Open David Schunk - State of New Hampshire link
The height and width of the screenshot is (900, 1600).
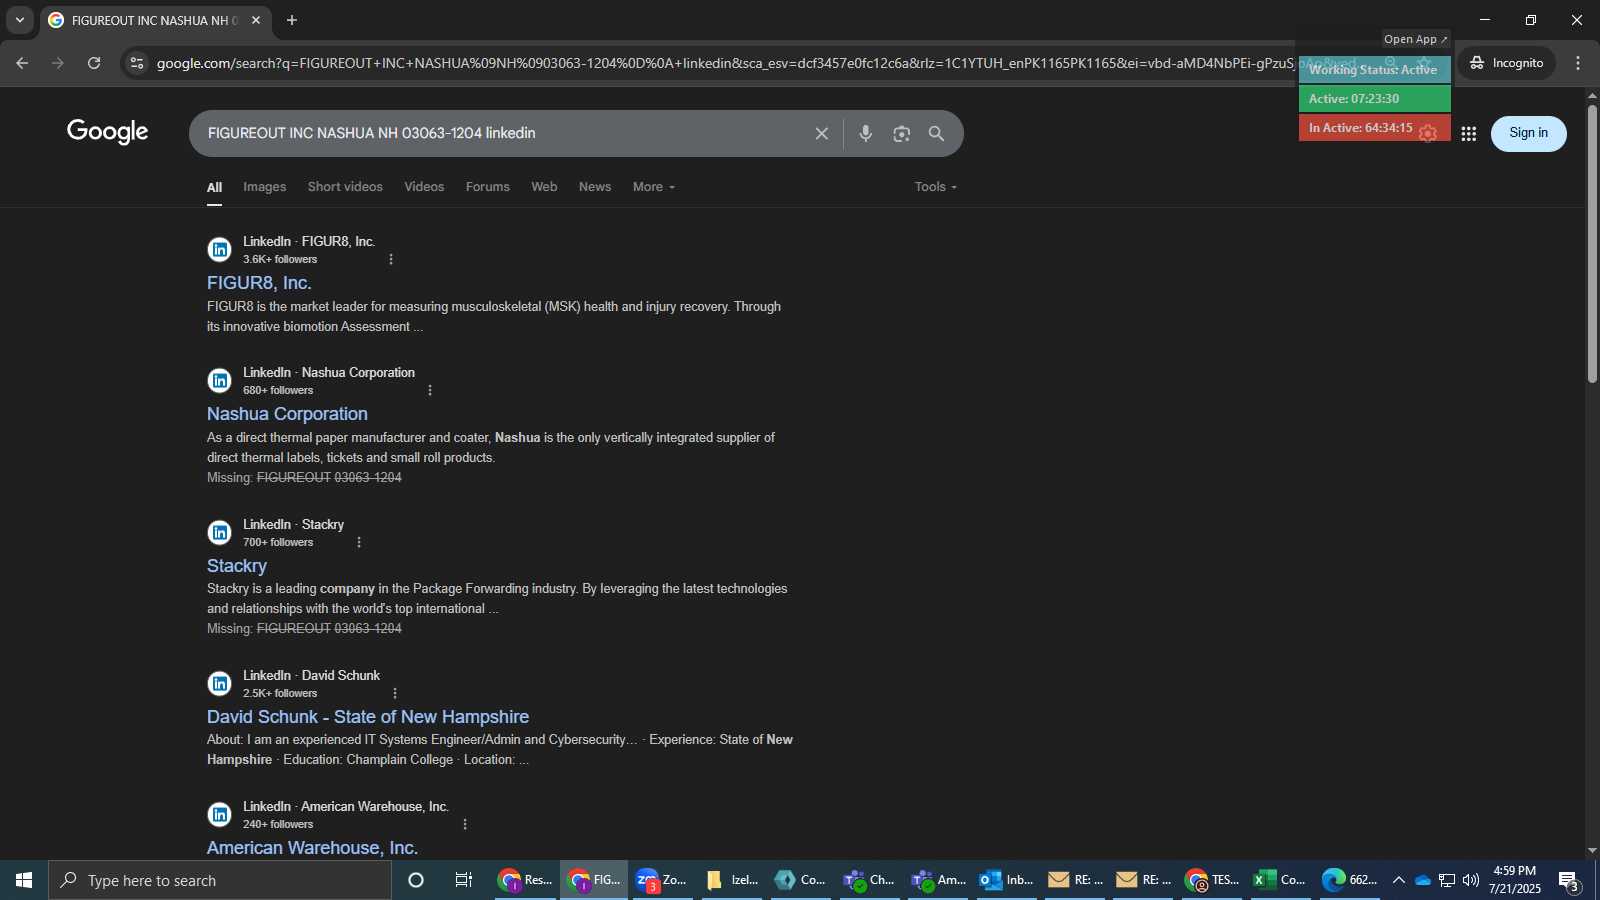(368, 717)
